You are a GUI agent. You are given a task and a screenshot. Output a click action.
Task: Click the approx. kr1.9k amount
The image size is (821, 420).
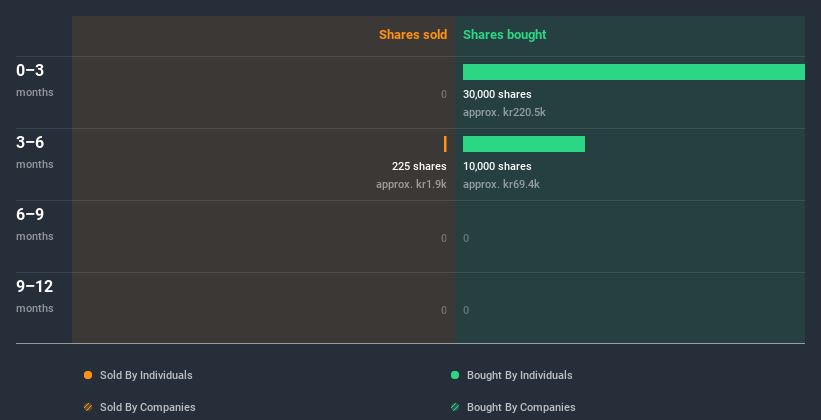click(411, 184)
